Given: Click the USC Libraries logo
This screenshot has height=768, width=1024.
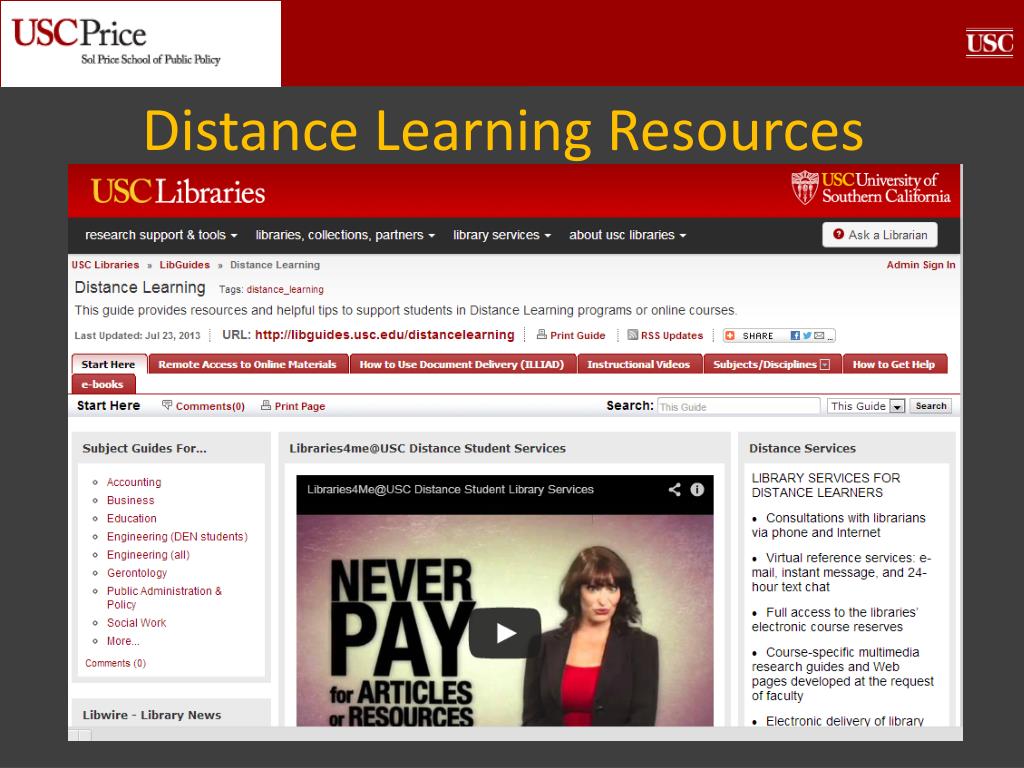Looking at the screenshot, I should click(178, 191).
